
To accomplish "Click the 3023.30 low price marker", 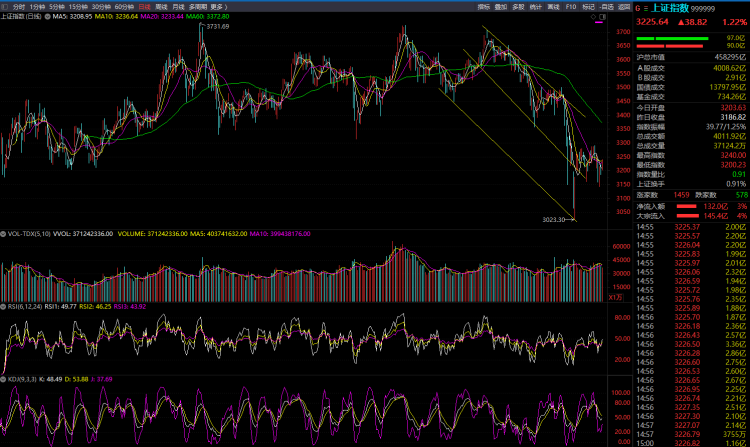I will (554, 219).
